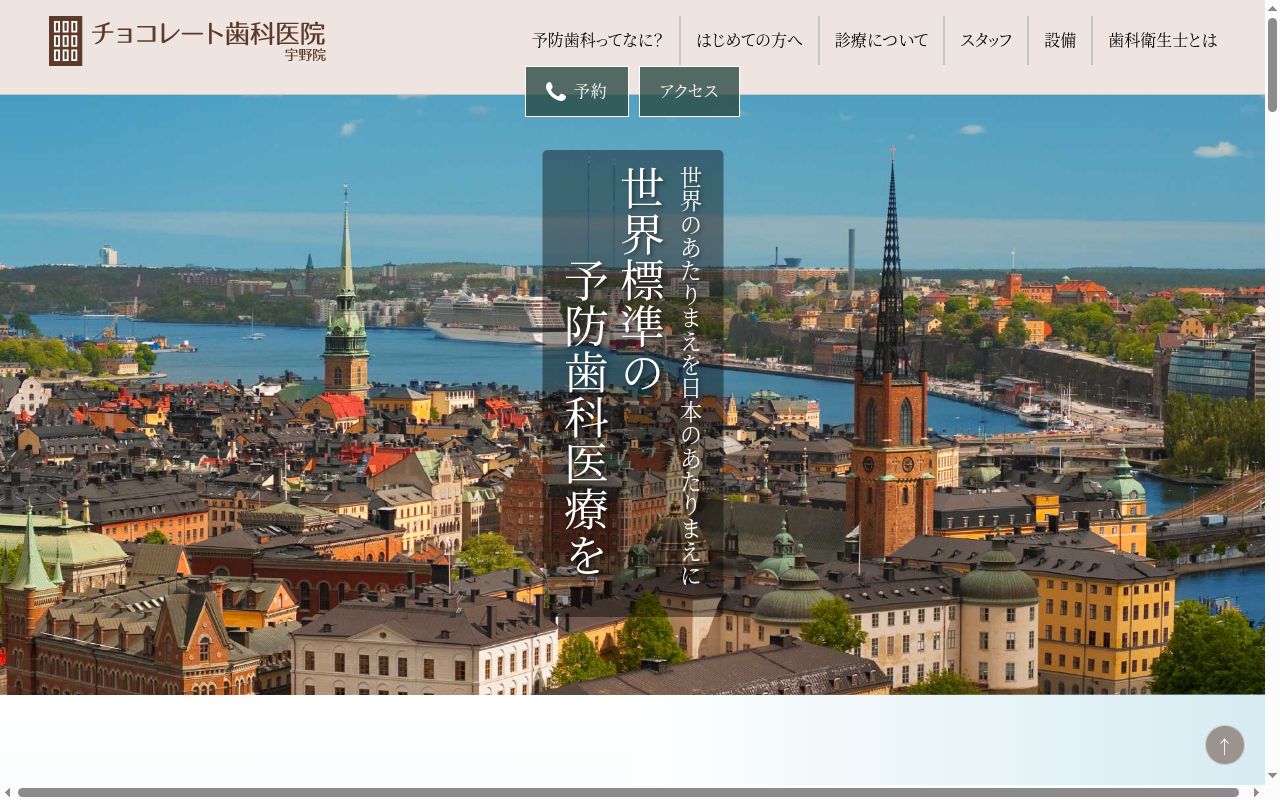Open 診療について menu item
The image size is (1280, 800).
pos(881,40)
